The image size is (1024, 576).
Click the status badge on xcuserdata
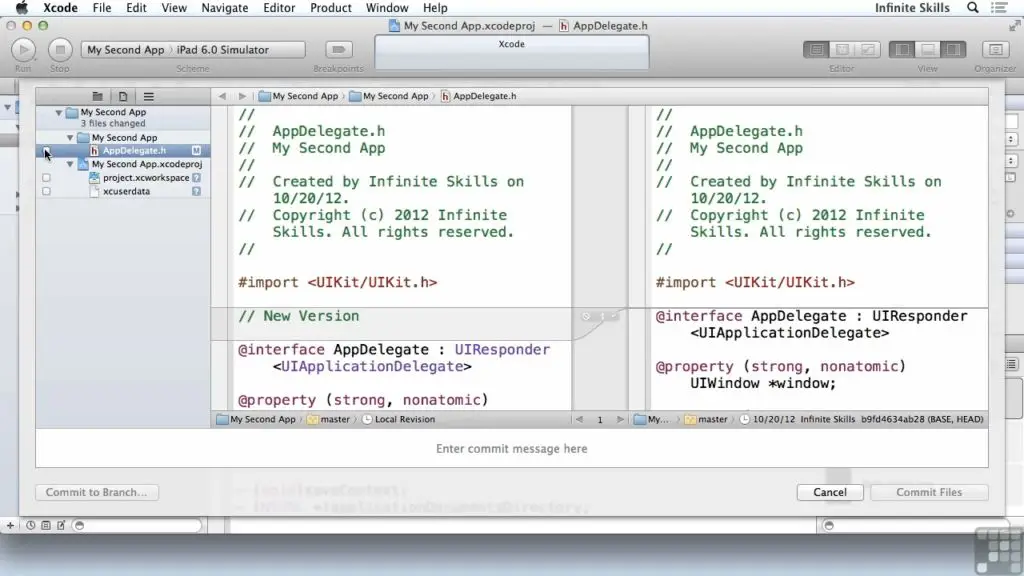coord(196,191)
